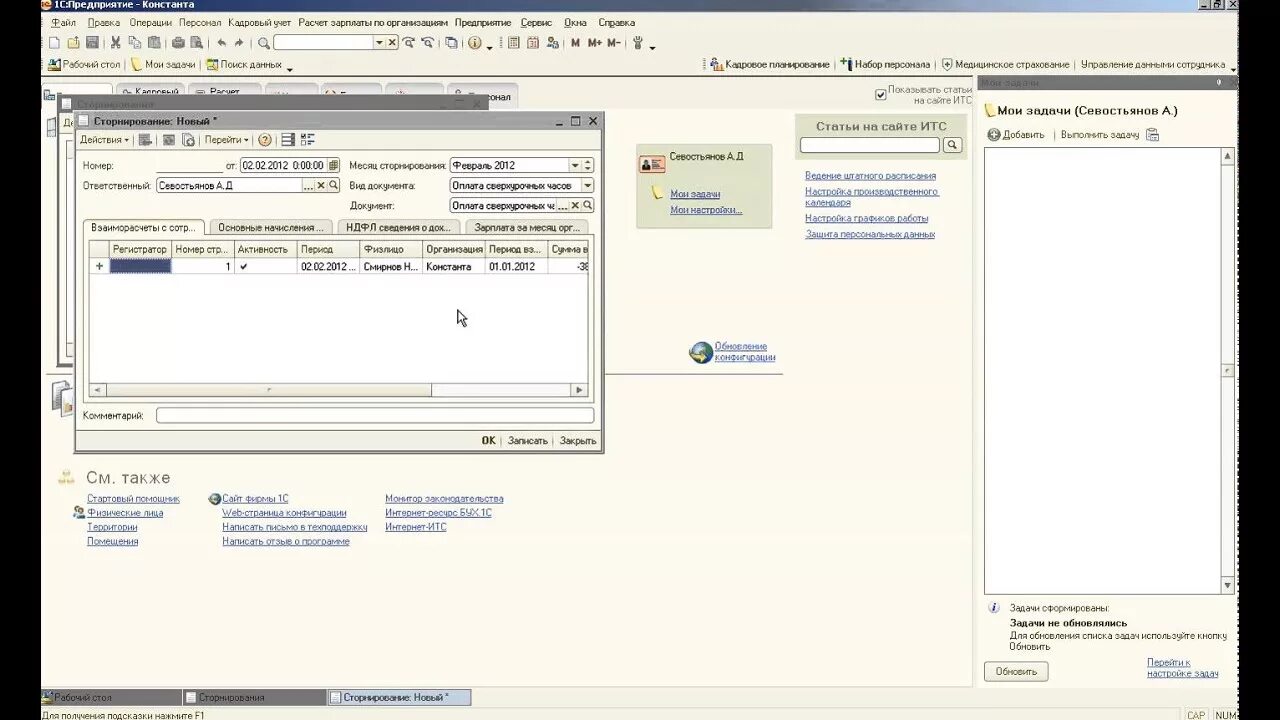1280x720 pixels.
Task: Open the Ответственный magnifier lookup icon
Action: pos(335,186)
